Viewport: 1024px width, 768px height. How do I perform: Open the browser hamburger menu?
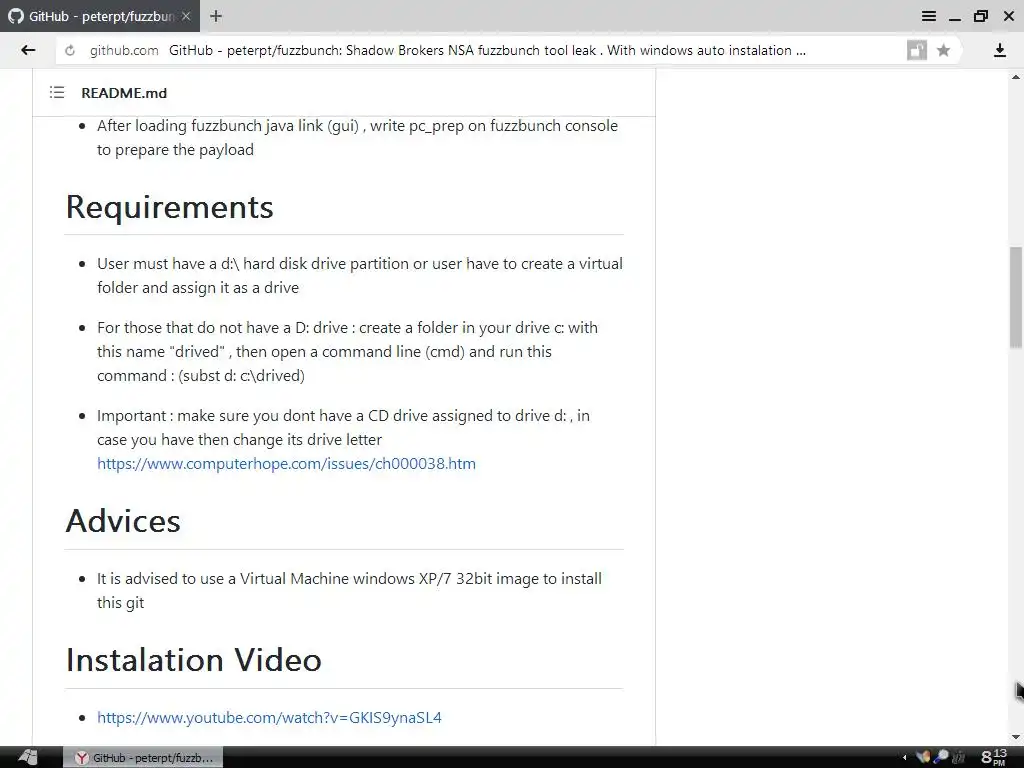tap(929, 16)
